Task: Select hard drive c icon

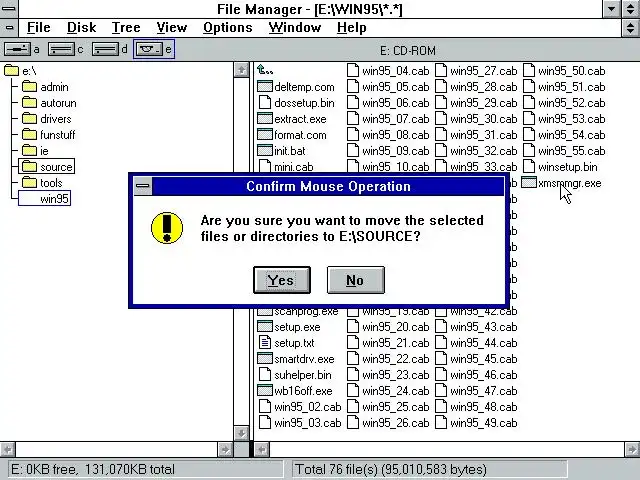Action: coord(61,49)
